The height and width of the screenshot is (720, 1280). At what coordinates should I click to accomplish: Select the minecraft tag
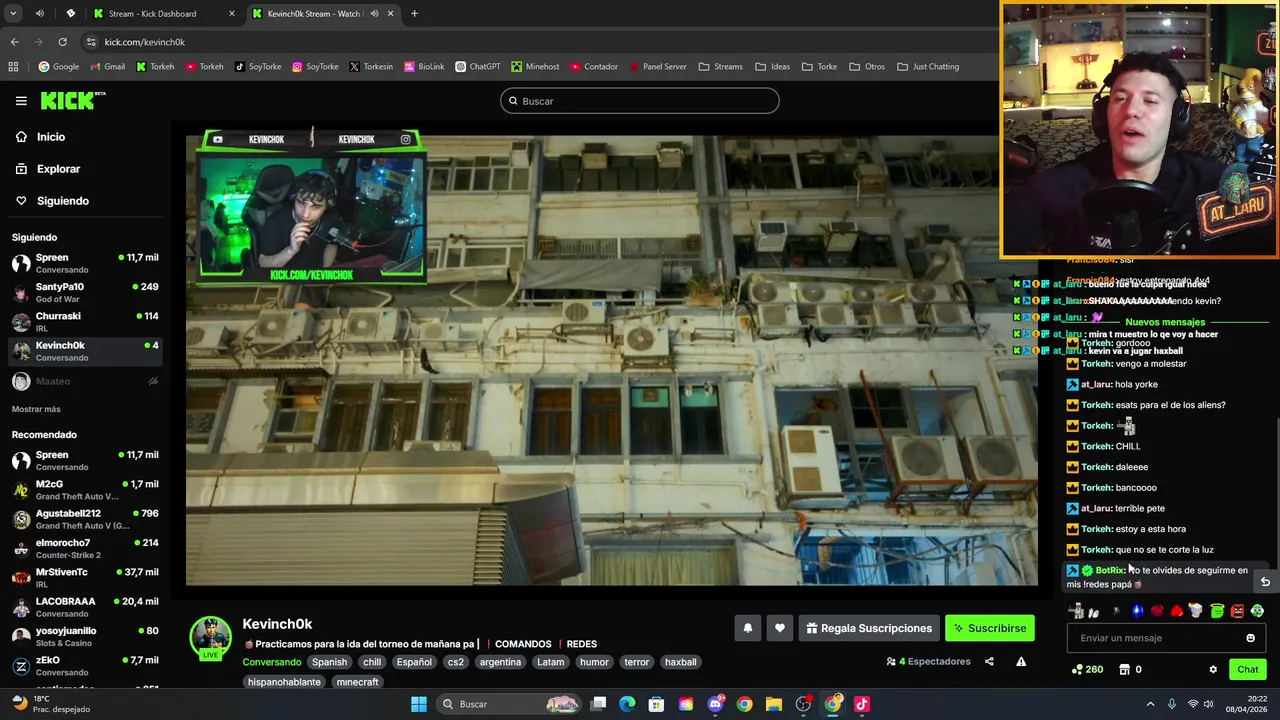pos(357,682)
